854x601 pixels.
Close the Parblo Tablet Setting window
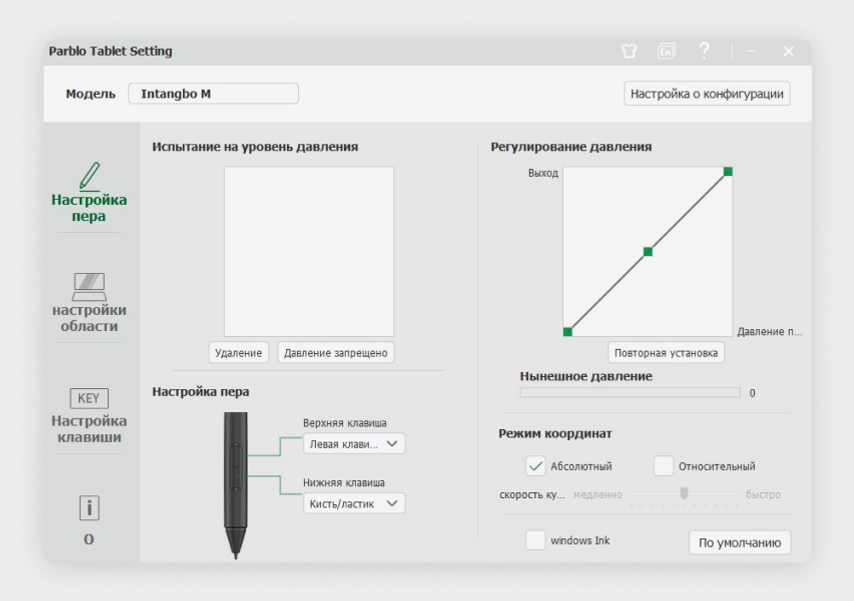coord(788,51)
